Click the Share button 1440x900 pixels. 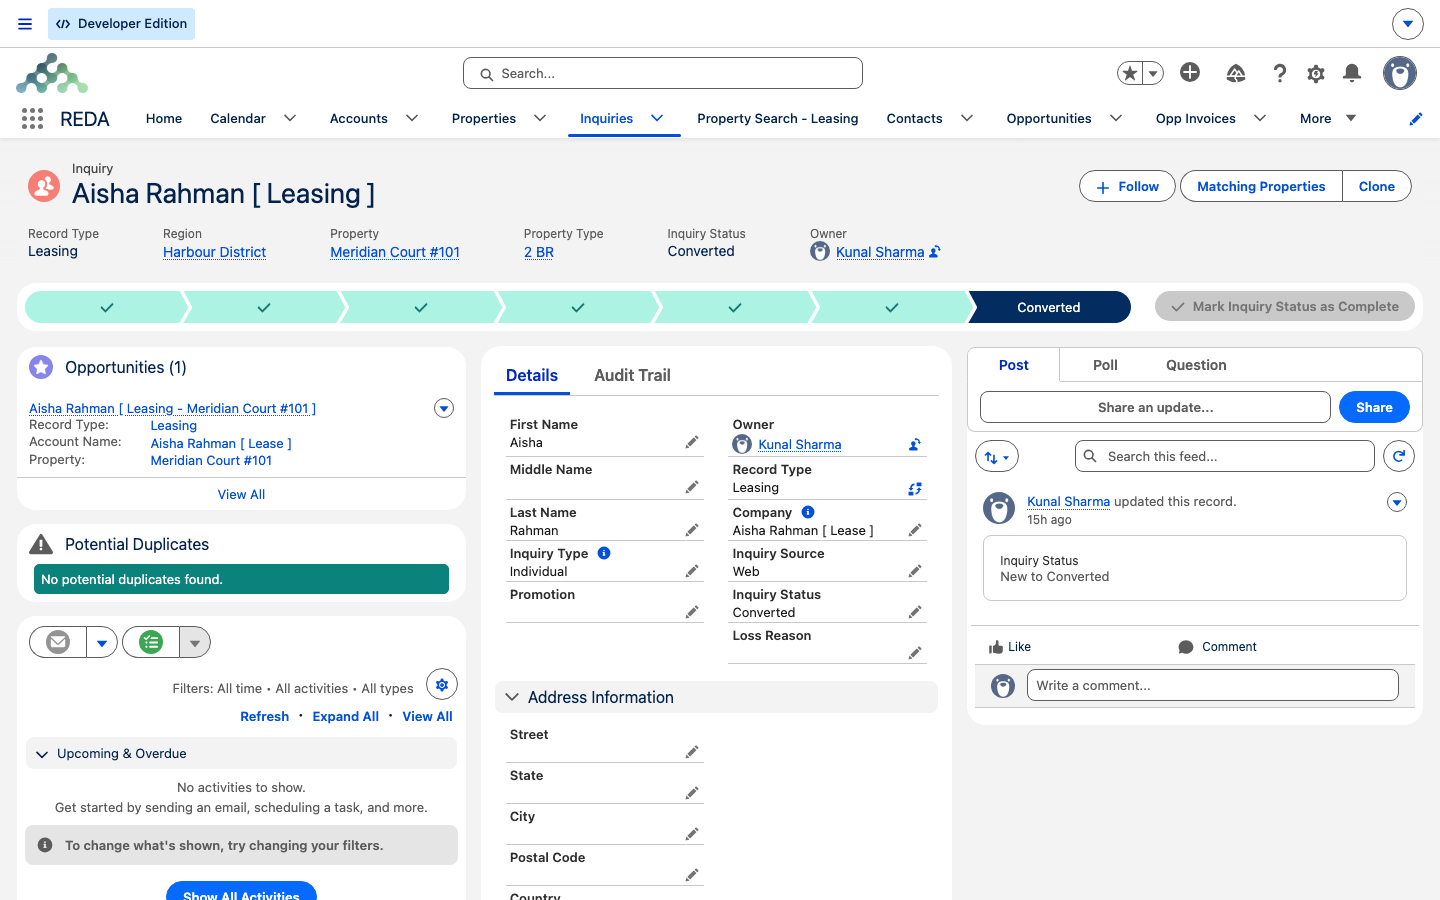pyautogui.click(x=1374, y=407)
